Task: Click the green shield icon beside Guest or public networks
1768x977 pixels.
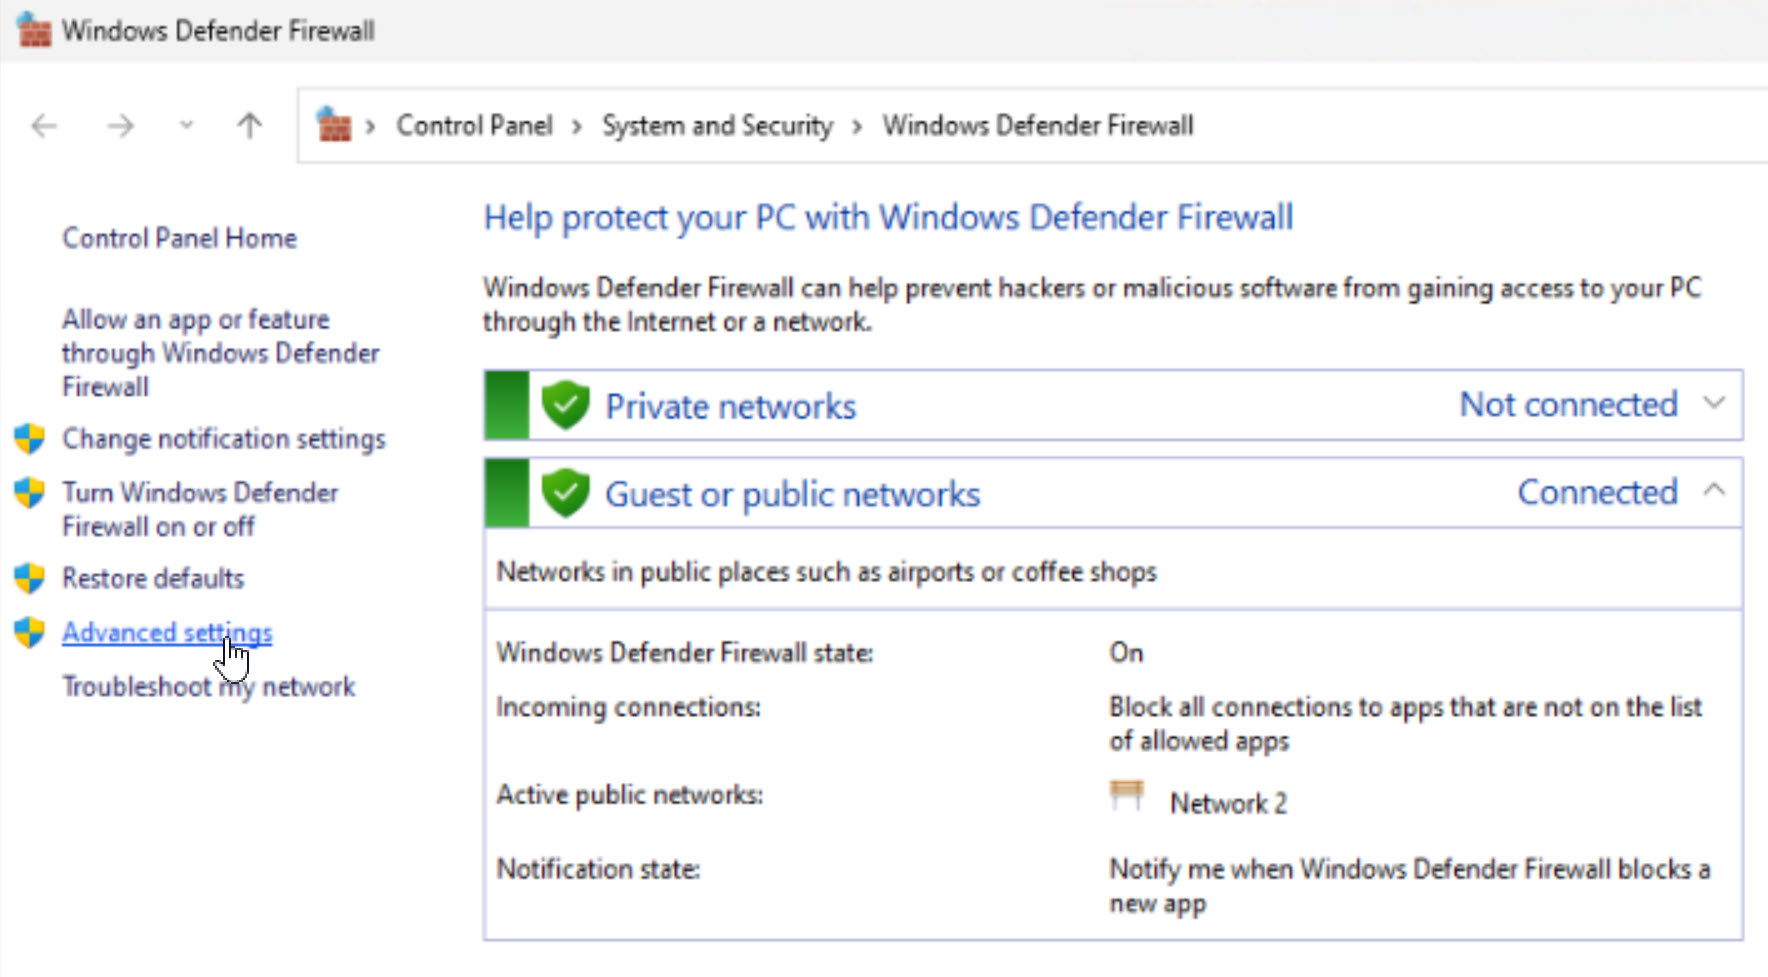Action: pos(565,492)
